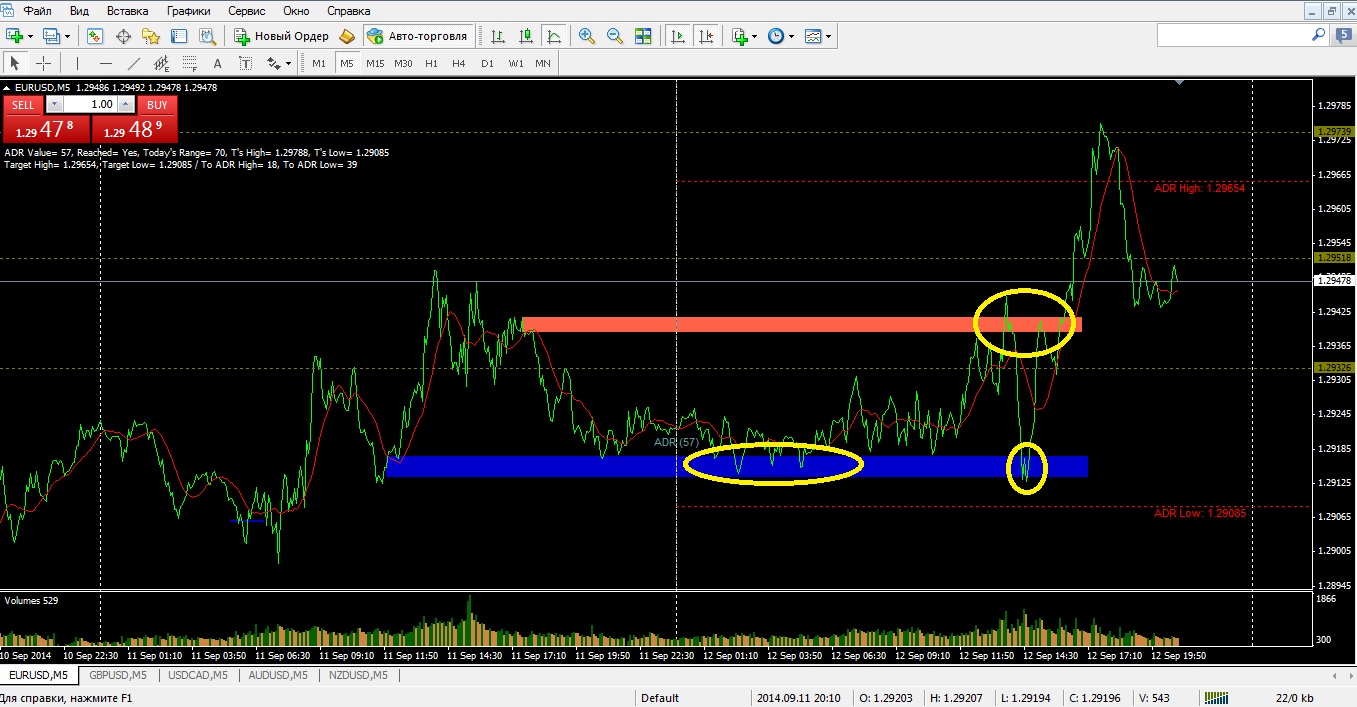Show the Terminal panel icon
Image resolution: width=1357 pixels, height=707 pixels.
180,36
